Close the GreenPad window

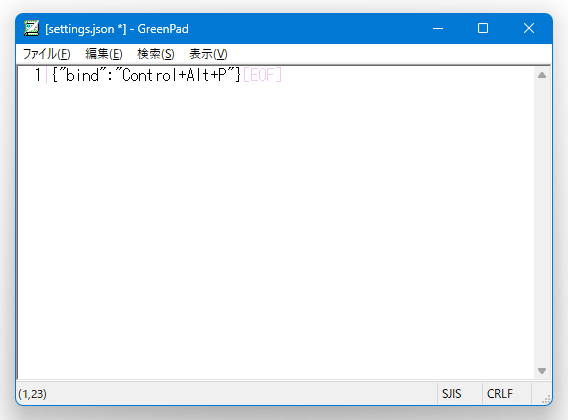(x=529, y=28)
